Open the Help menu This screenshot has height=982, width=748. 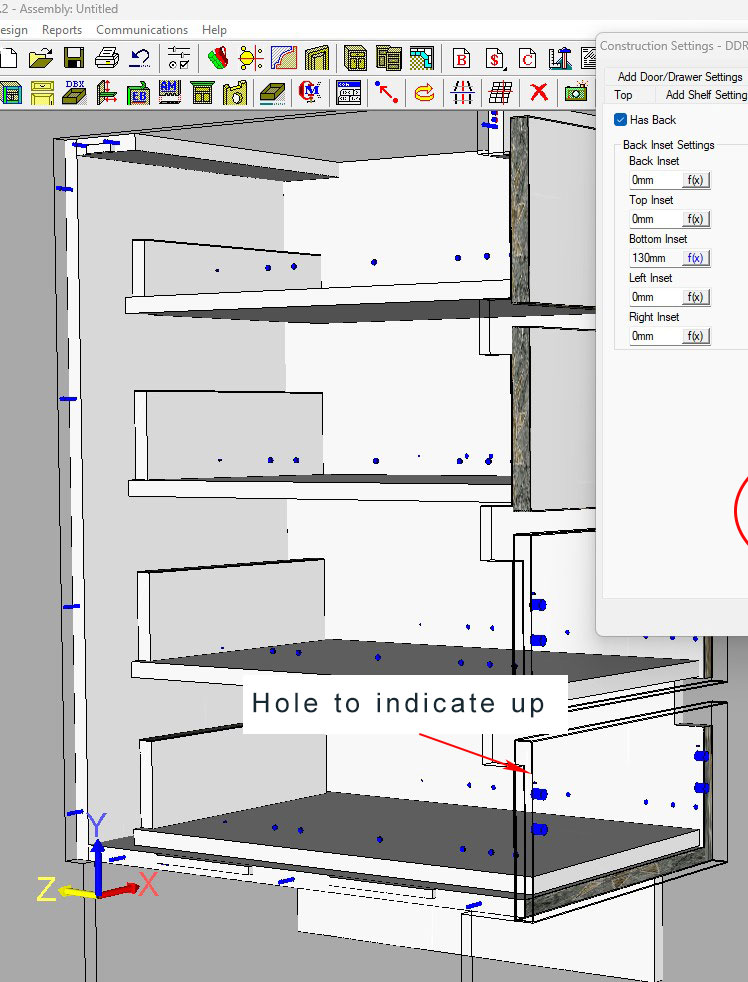click(x=214, y=30)
